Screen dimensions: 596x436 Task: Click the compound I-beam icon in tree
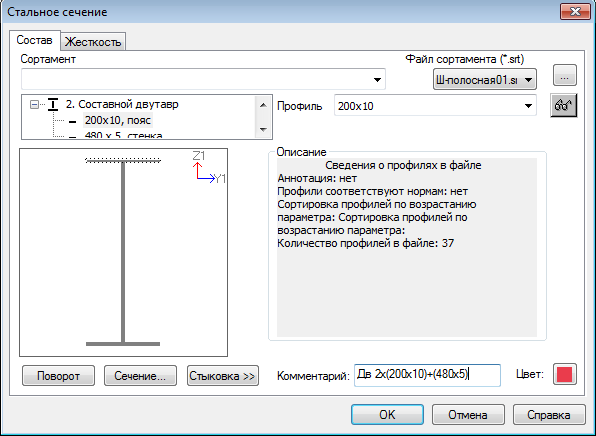point(53,104)
